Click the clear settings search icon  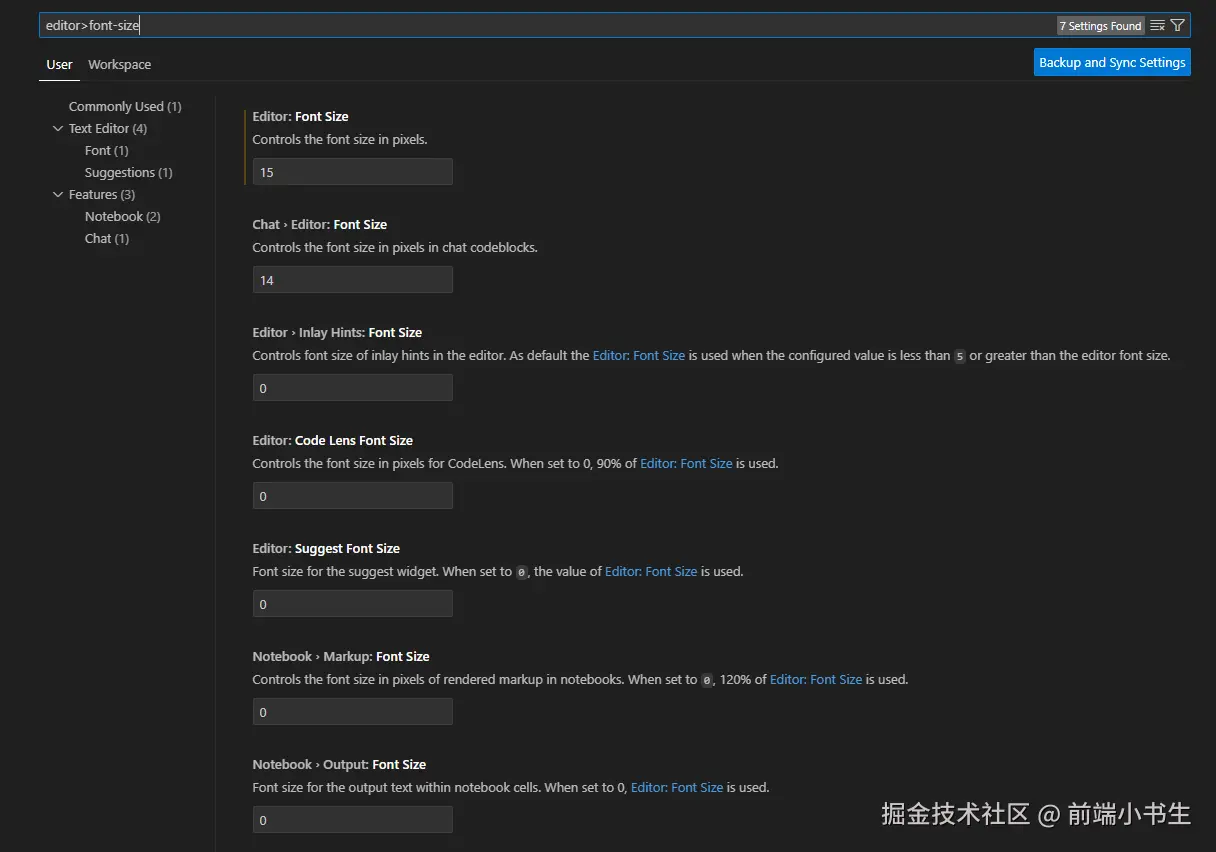1156,25
